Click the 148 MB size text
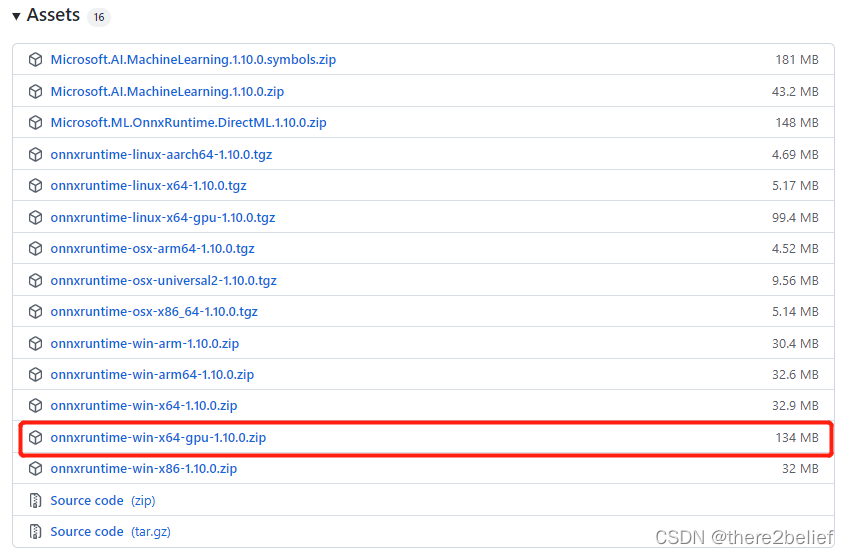The height and width of the screenshot is (554, 849). (796, 123)
